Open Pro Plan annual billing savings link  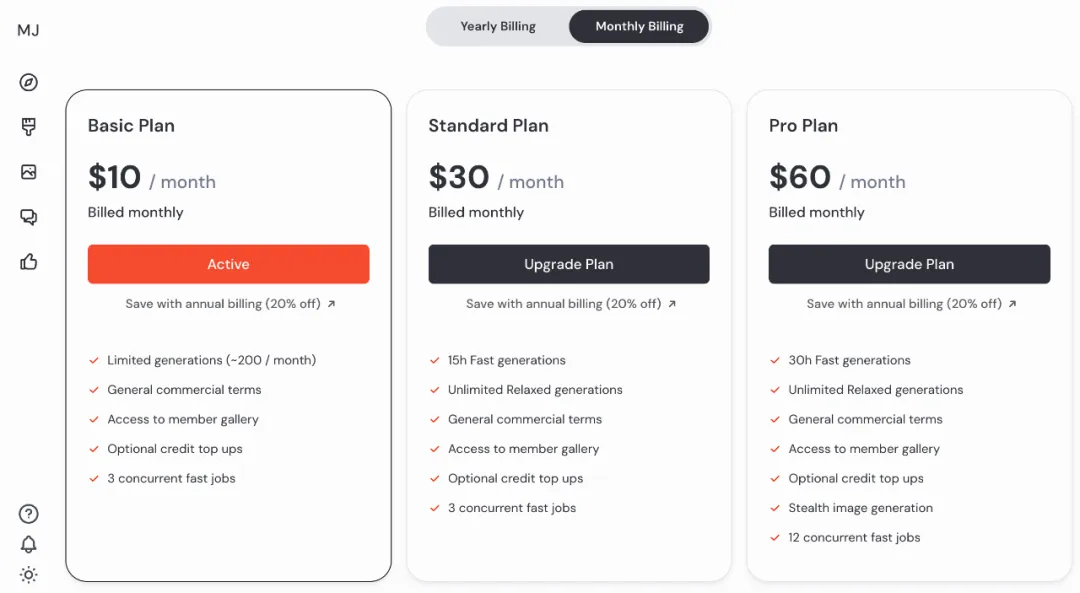click(x=911, y=304)
